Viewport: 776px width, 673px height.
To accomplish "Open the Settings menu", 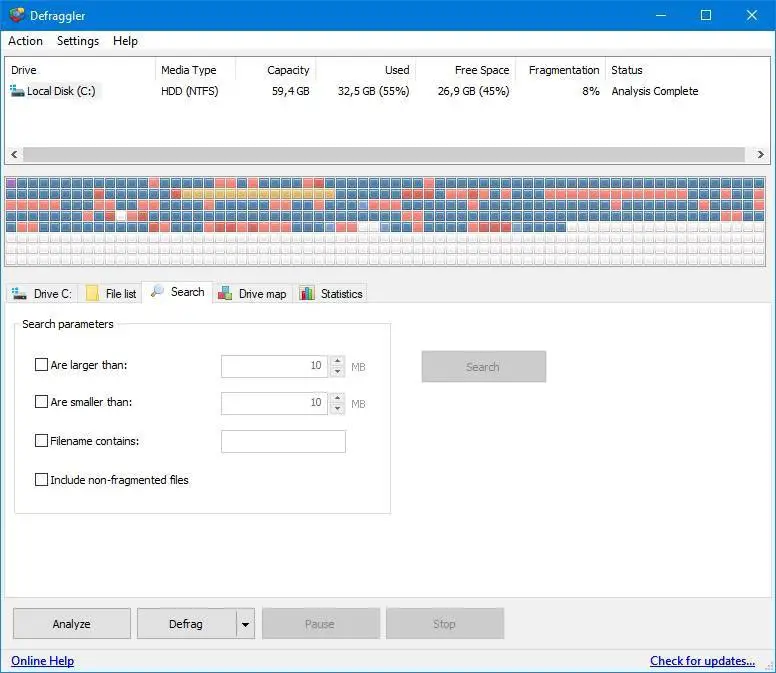I will 78,41.
